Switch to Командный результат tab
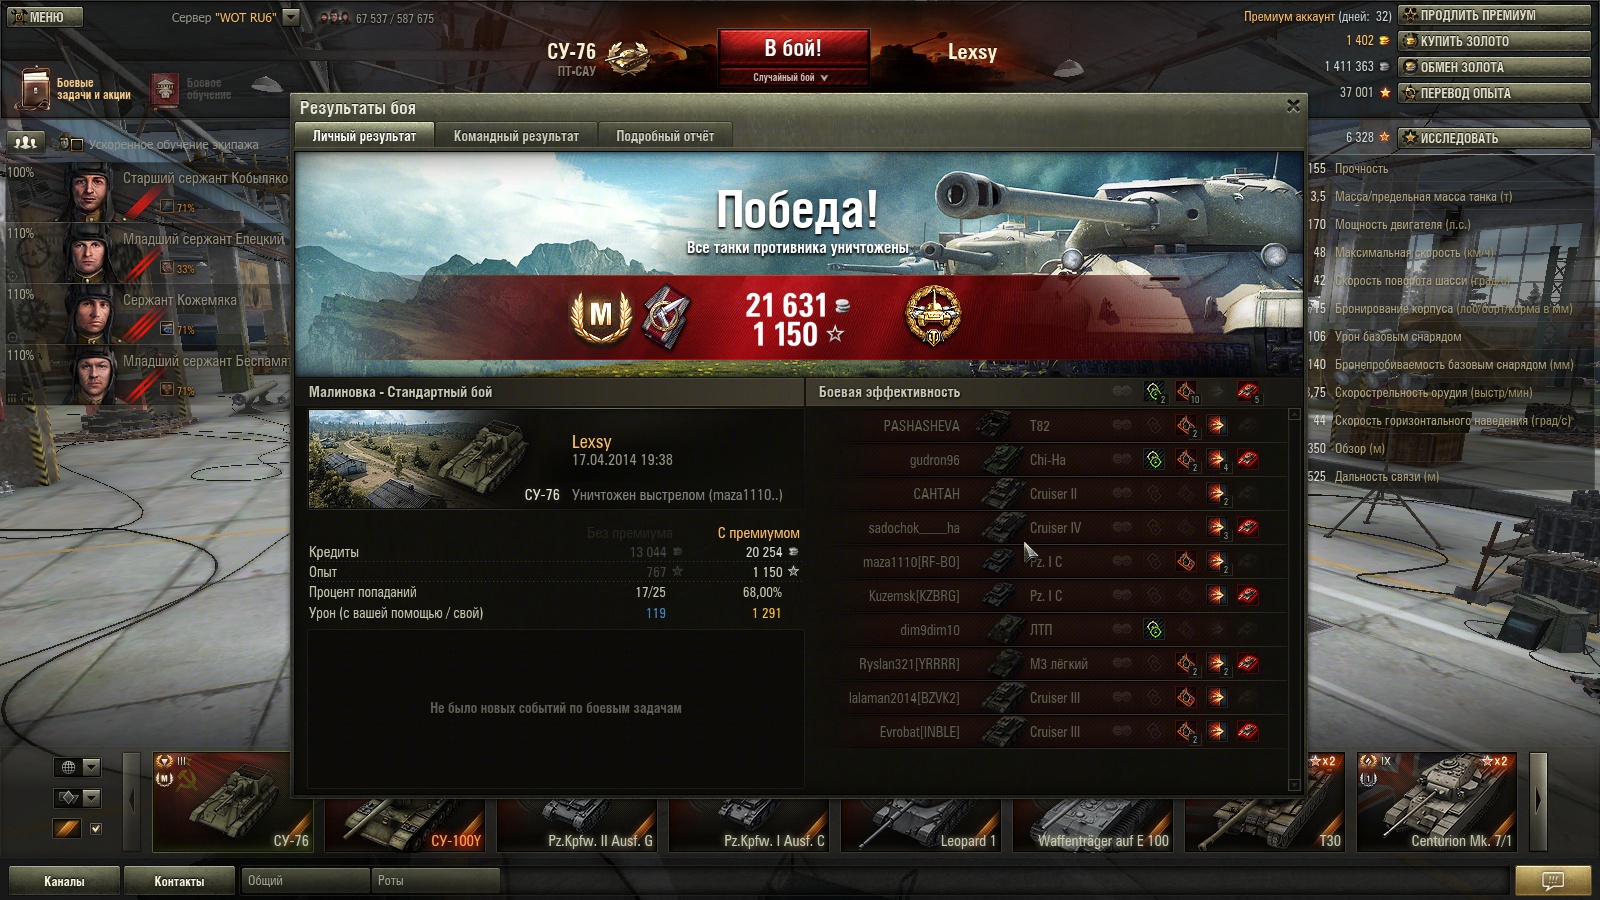The height and width of the screenshot is (900, 1600). click(516, 136)
